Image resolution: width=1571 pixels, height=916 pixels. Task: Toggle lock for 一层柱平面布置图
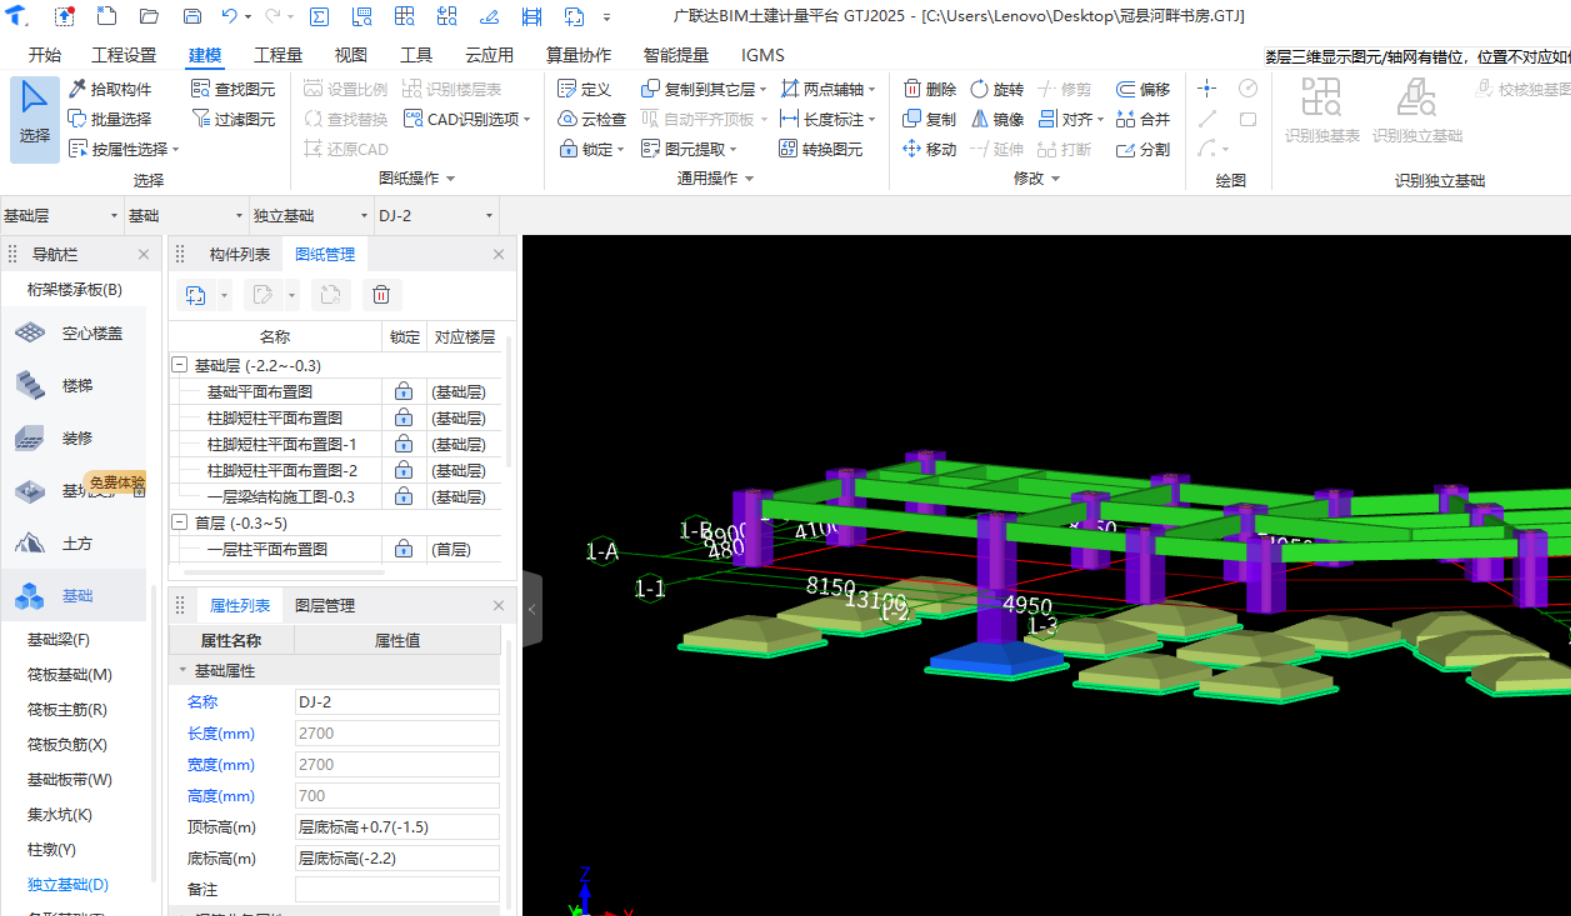pos(403,549)
